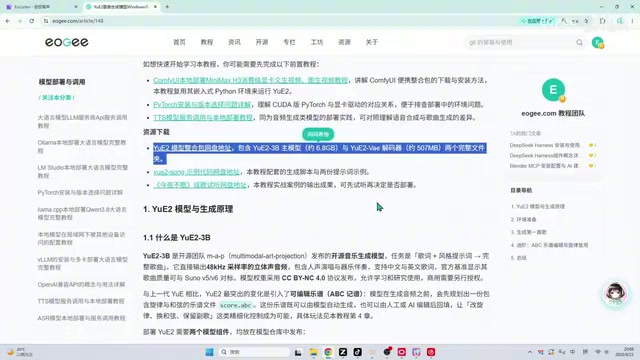The width and height of the screenshot is (640, 360).
Task: Open Task View in the taskbar
Action: pos(298,352)
